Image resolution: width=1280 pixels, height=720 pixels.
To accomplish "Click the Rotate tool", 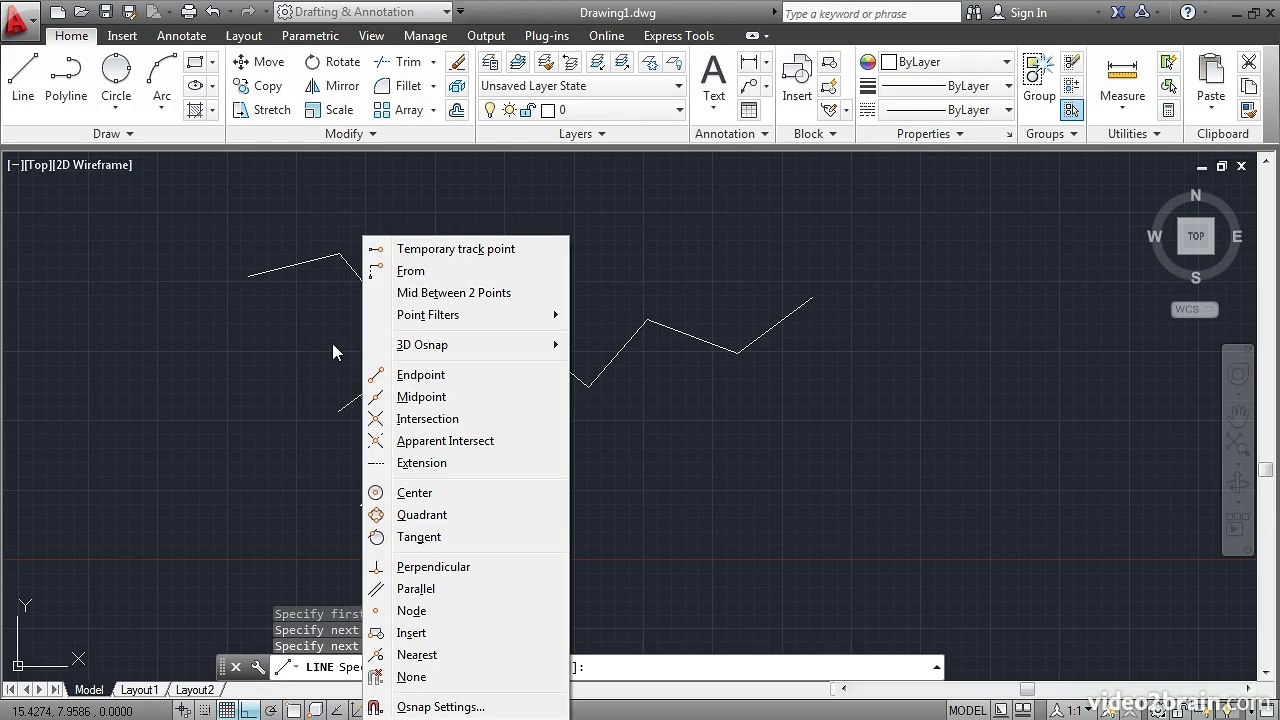I will (333, 62).
